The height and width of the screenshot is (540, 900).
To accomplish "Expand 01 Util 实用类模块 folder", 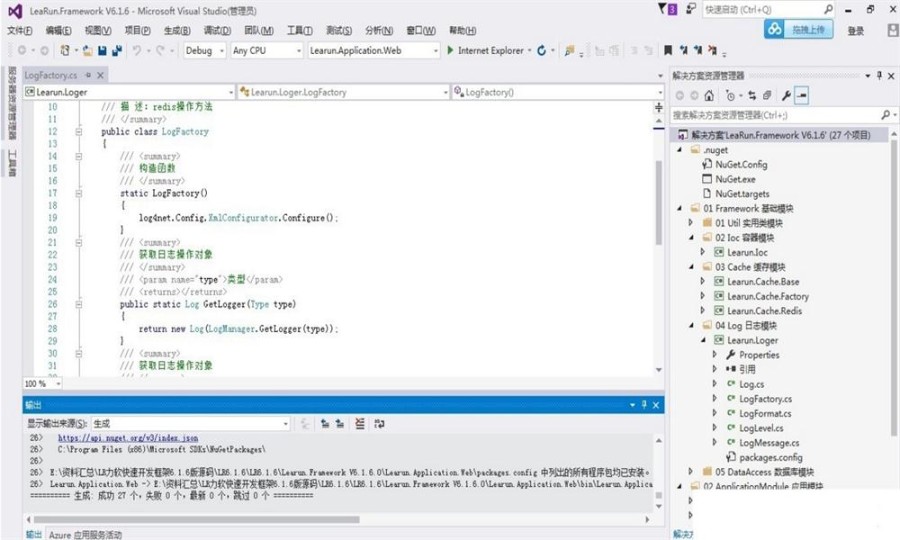I will coord(691,223).
